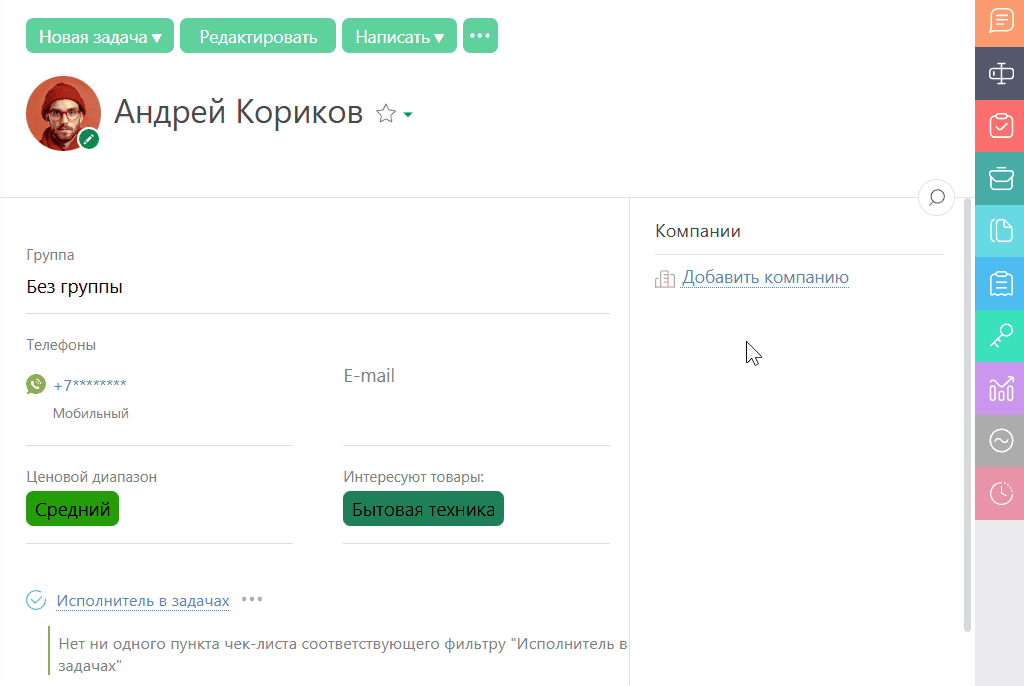Click the green key icon in sidebar
Viewport: 1024px width, 686px height.
click(1000, 336)
